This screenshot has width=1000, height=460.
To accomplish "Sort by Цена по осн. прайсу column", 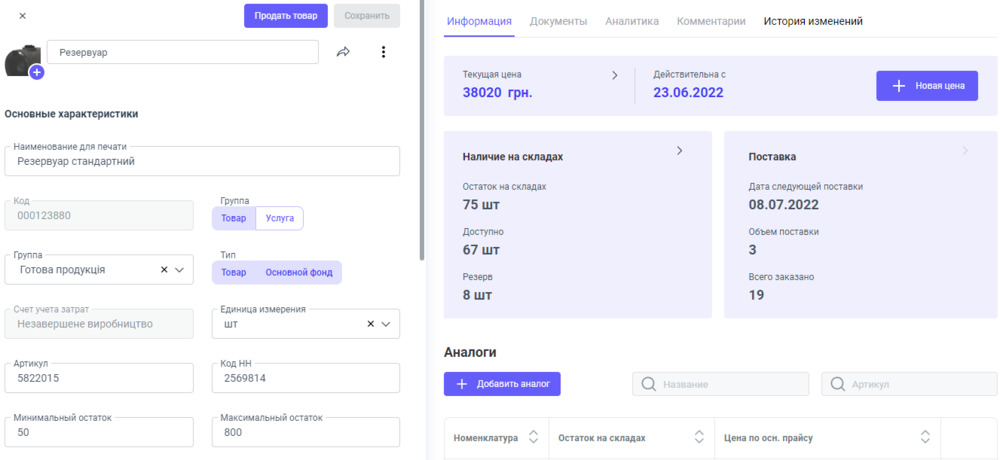I will click(926, 437).
